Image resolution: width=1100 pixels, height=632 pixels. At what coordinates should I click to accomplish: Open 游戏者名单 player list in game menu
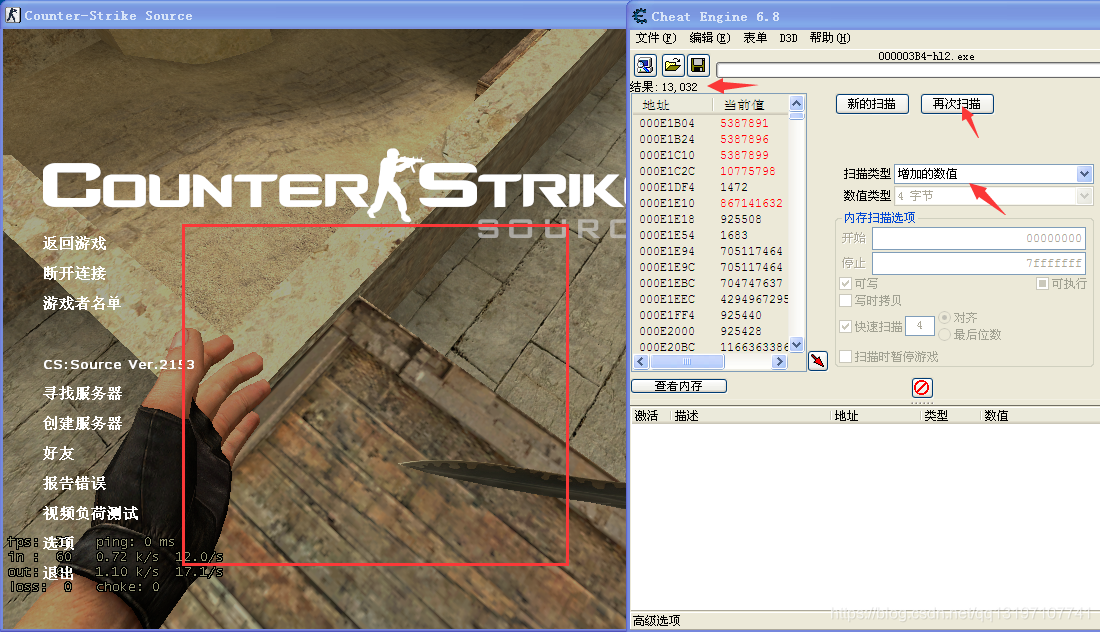pos(82,303)
